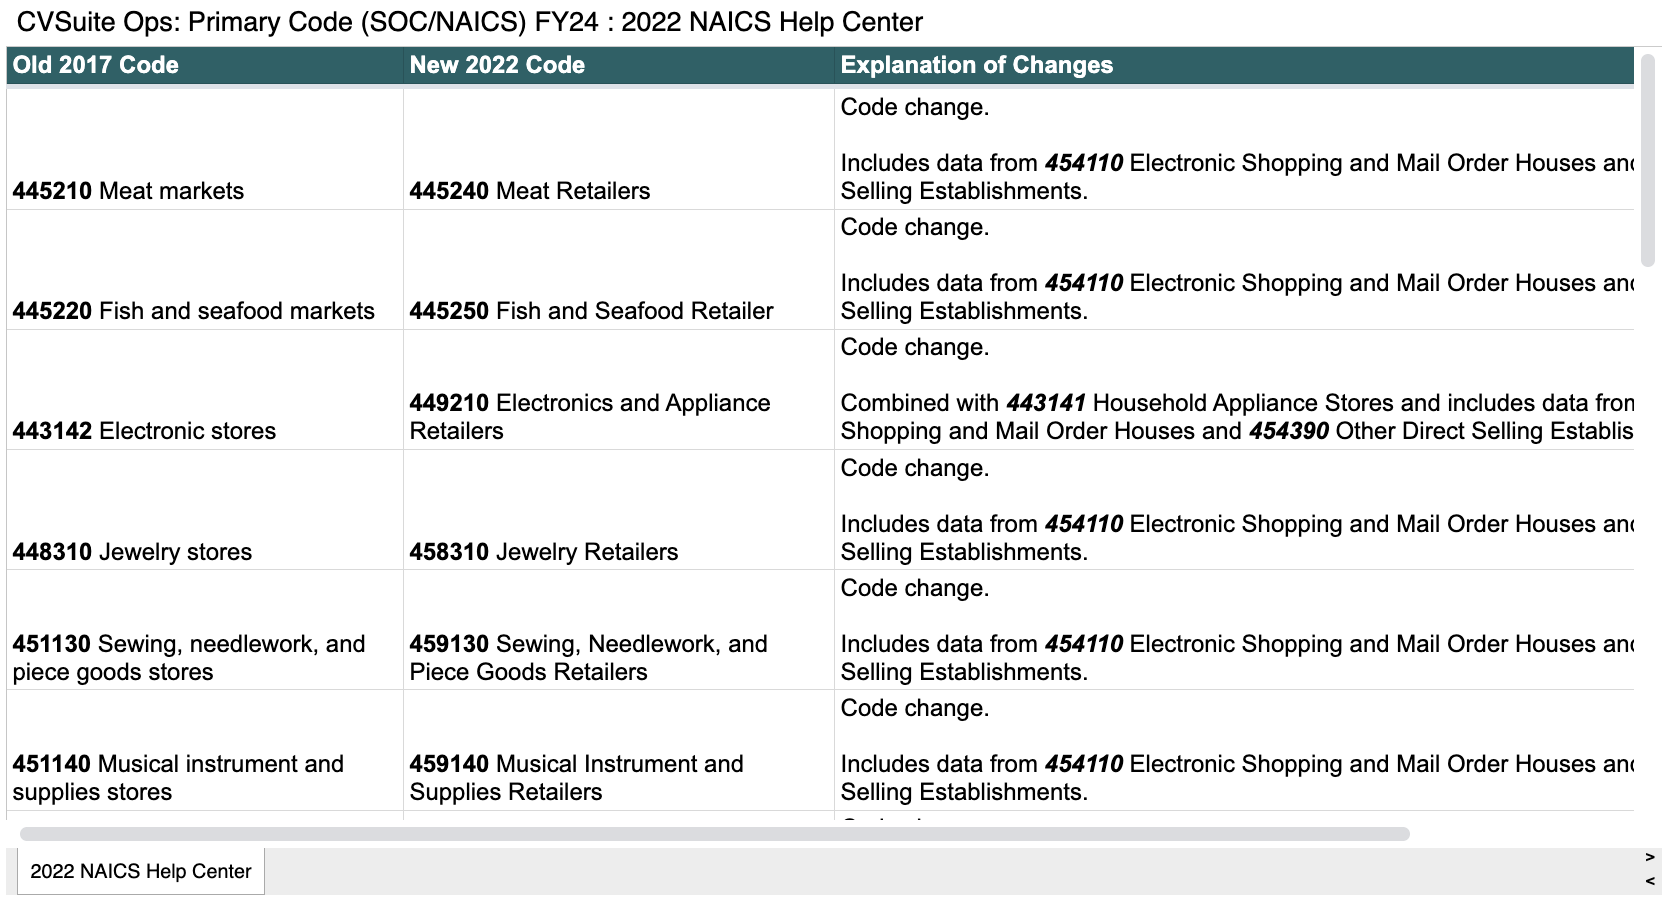Open the 2022 NAICS Help Center tab

pos(141,871)
